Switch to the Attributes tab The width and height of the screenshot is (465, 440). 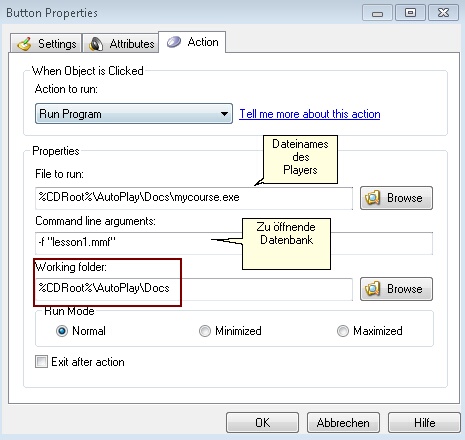(x=120, y=43)
